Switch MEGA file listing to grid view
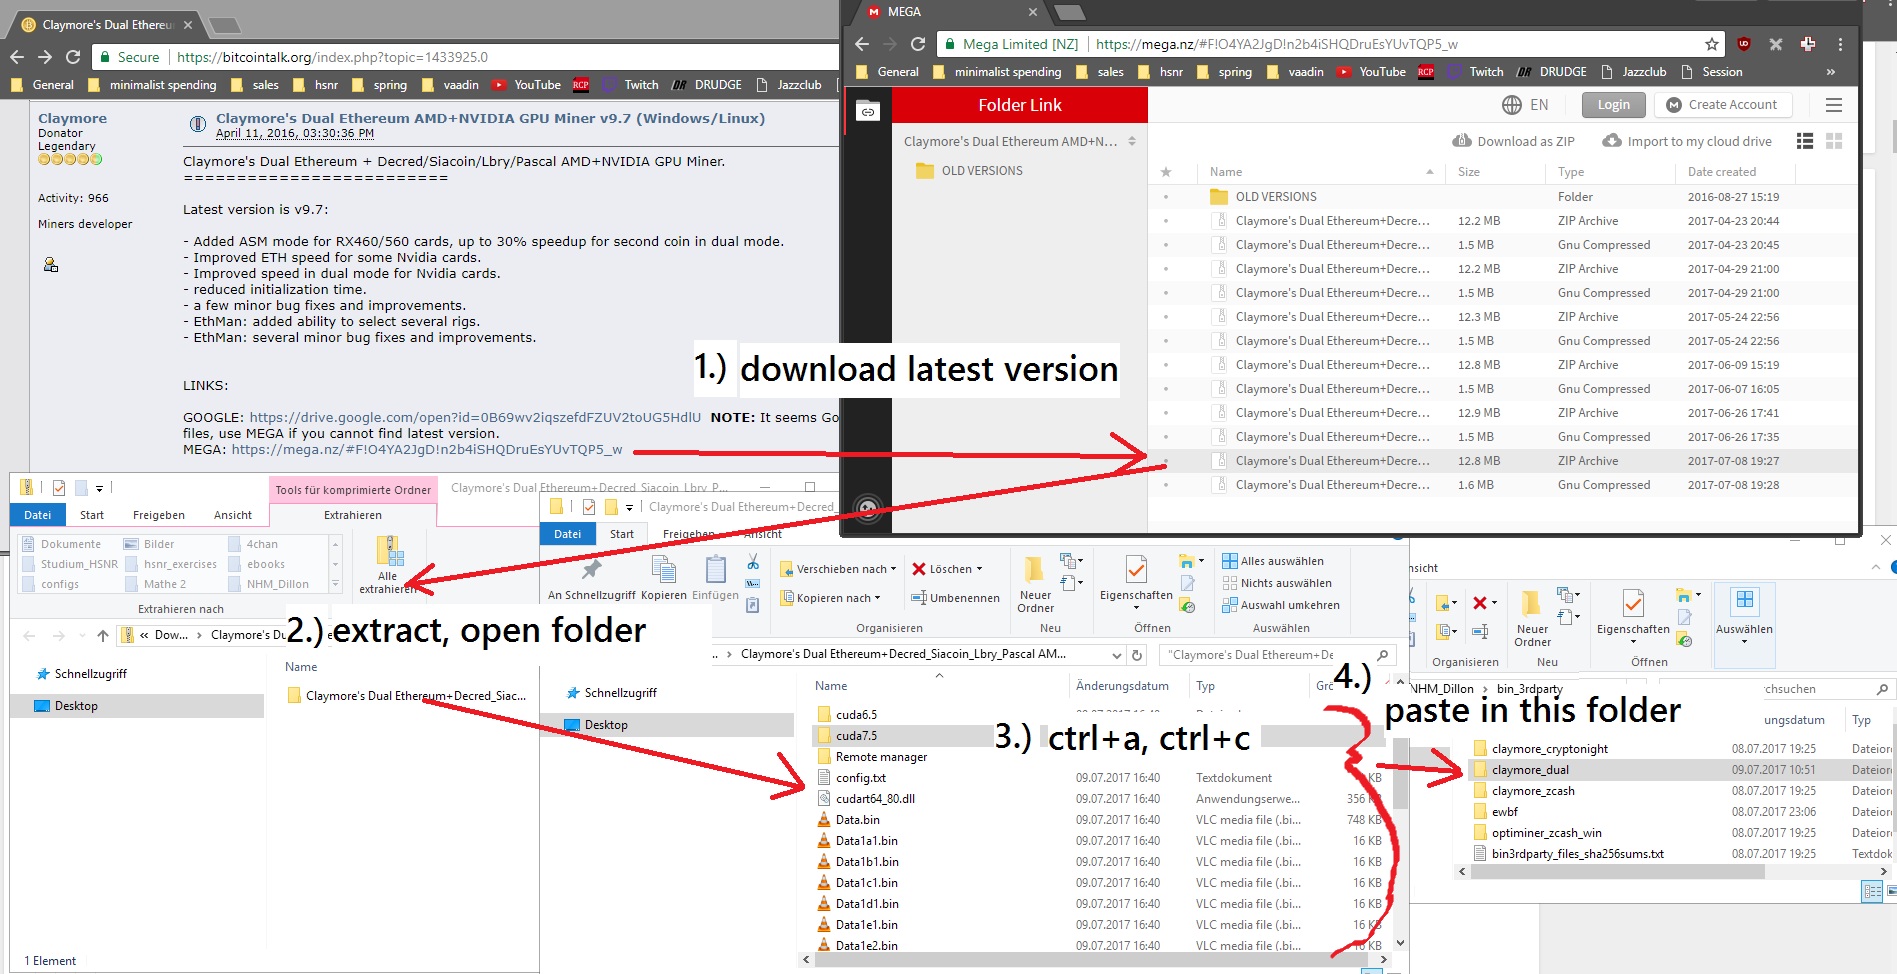The height and width of the screenshot is (974, 1897). click(1833, 141)
